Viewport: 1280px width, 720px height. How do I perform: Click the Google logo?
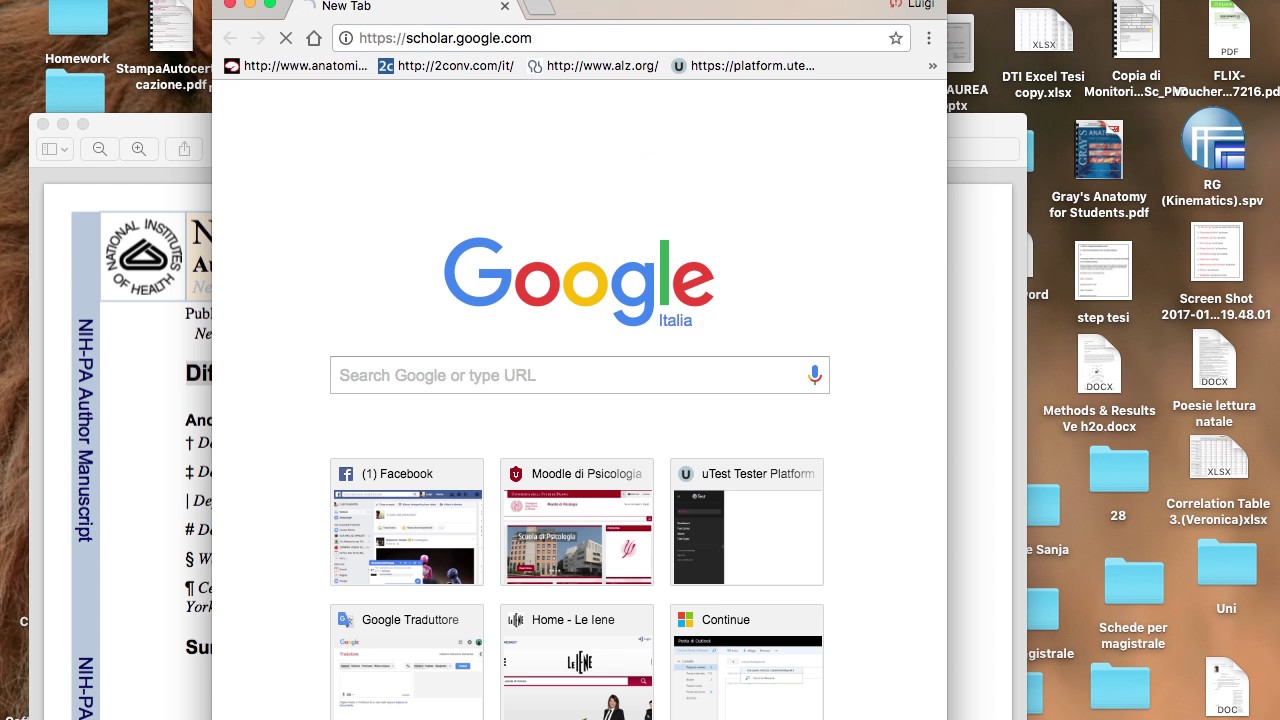(x=579, y=282)
